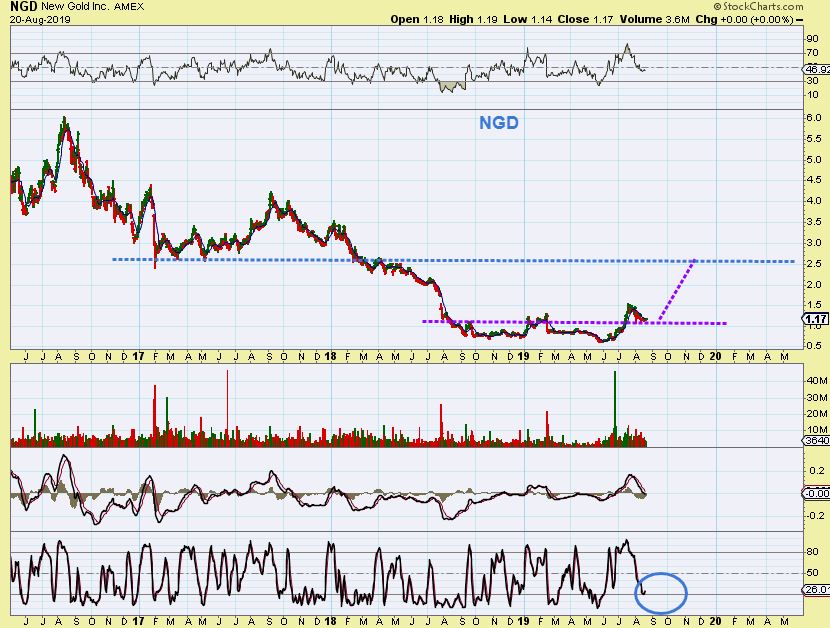Click the 3.5 price axis label
The width and height of the screenshot is (830, 628).
[814, 222]
